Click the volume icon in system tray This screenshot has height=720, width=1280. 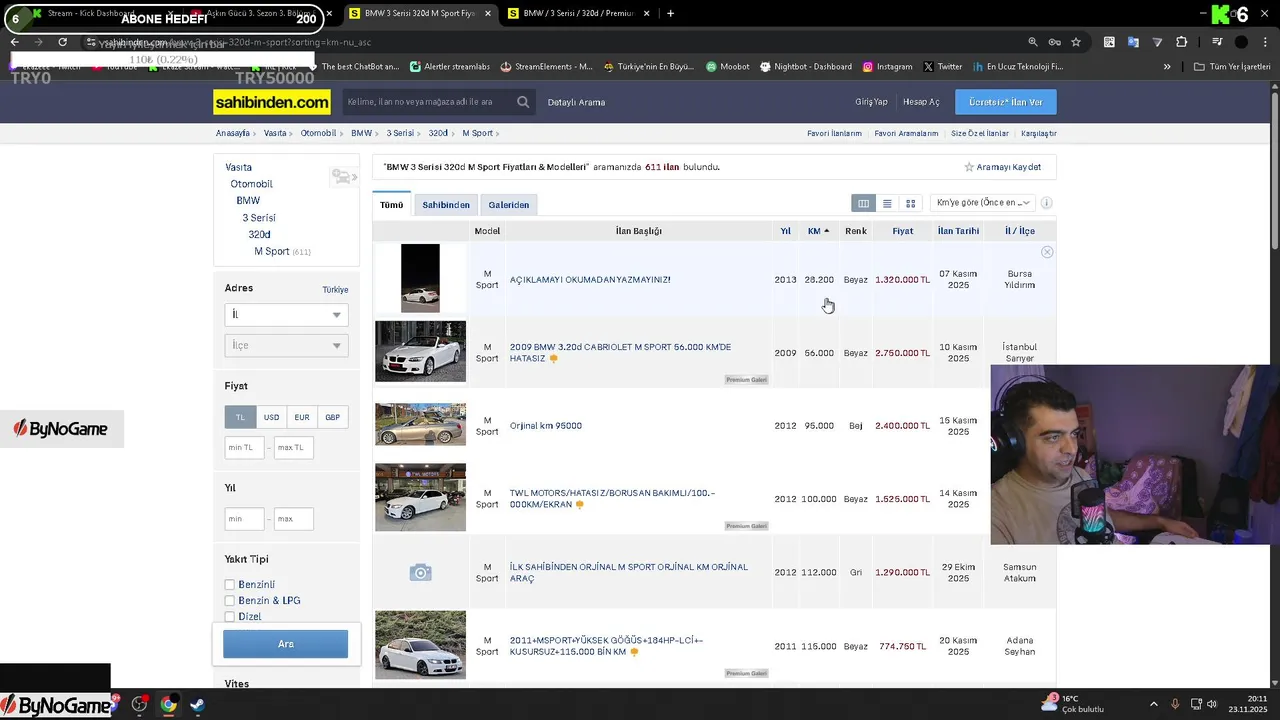click(x=1212, y=704)
